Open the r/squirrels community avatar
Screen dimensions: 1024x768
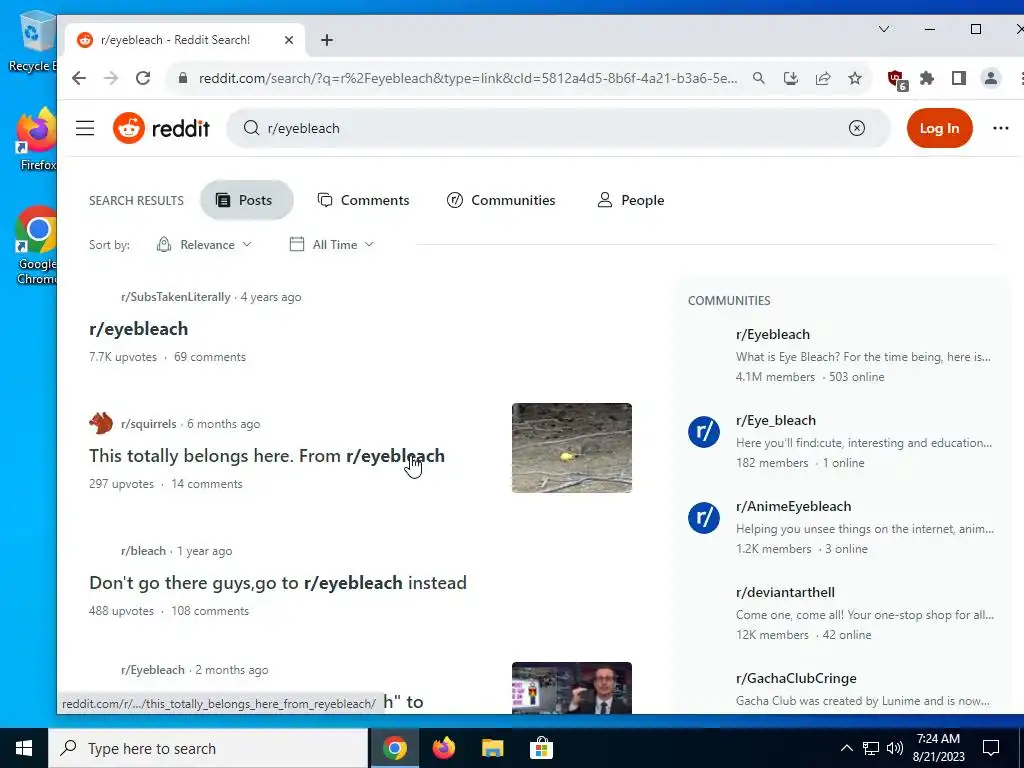(101, 423)
